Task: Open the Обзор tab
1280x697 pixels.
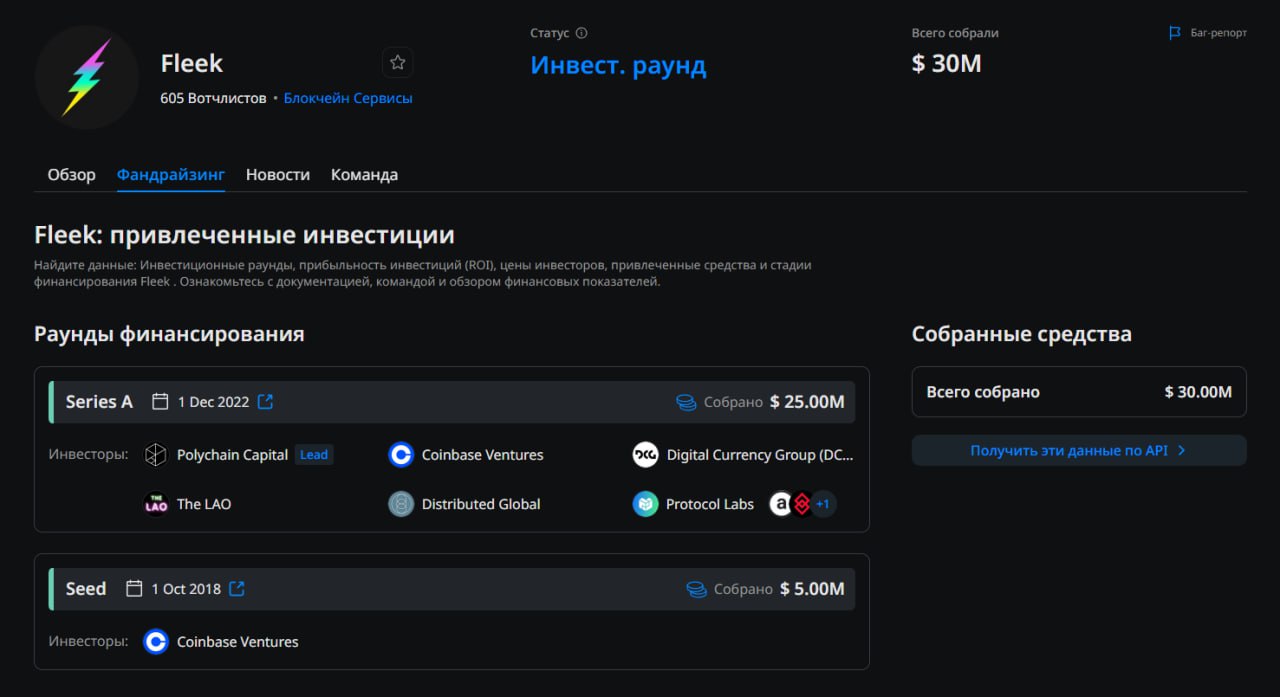Action: point(72,175)
